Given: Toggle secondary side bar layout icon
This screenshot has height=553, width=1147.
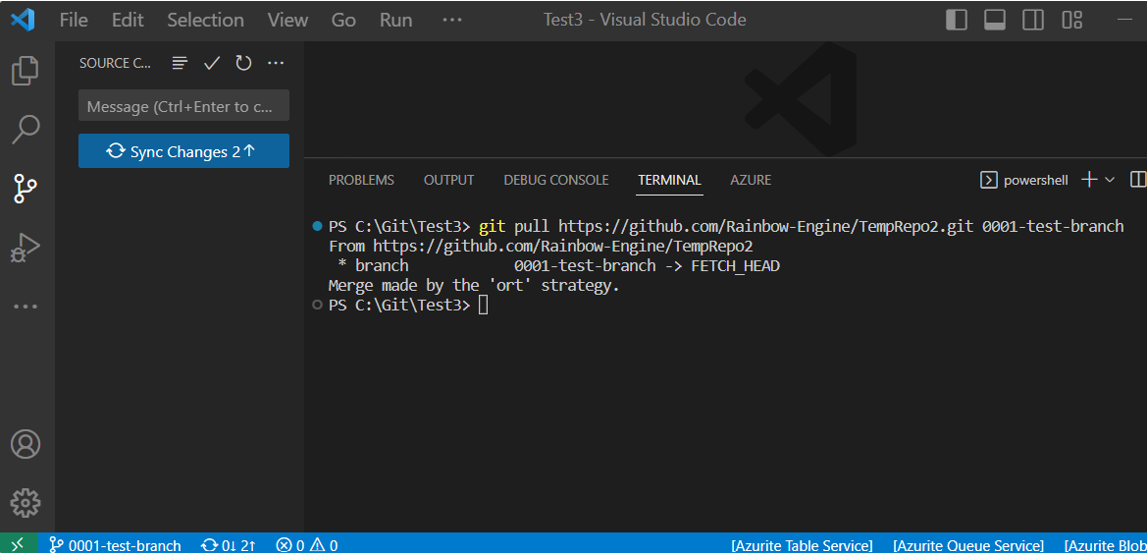Looking at the screenshot, I should (1033, 20).
